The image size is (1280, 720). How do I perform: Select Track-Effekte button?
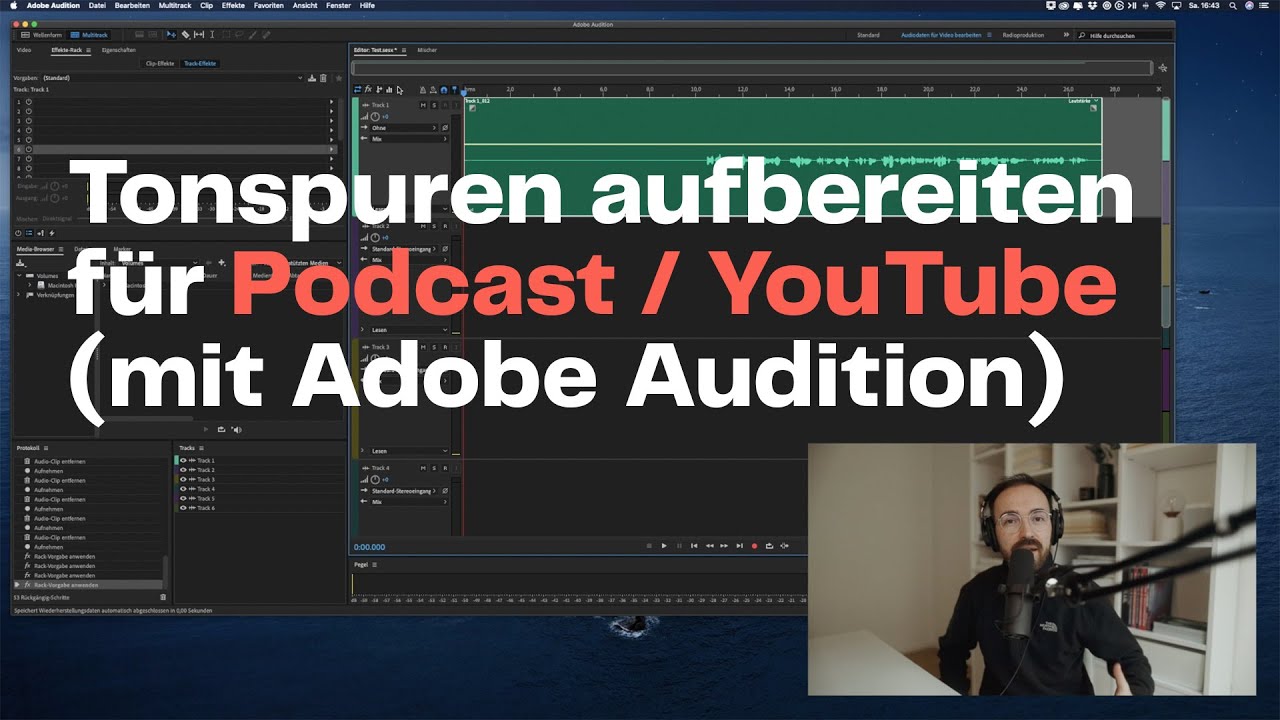(x=200, y=63)
